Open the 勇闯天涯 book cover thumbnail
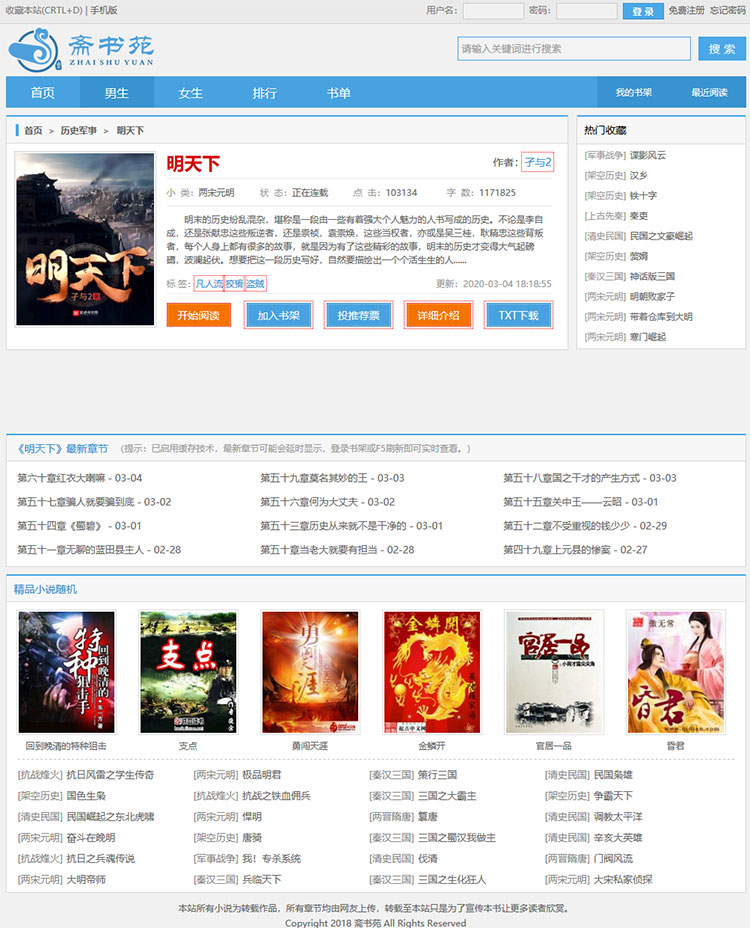 (x=310, y=672)
